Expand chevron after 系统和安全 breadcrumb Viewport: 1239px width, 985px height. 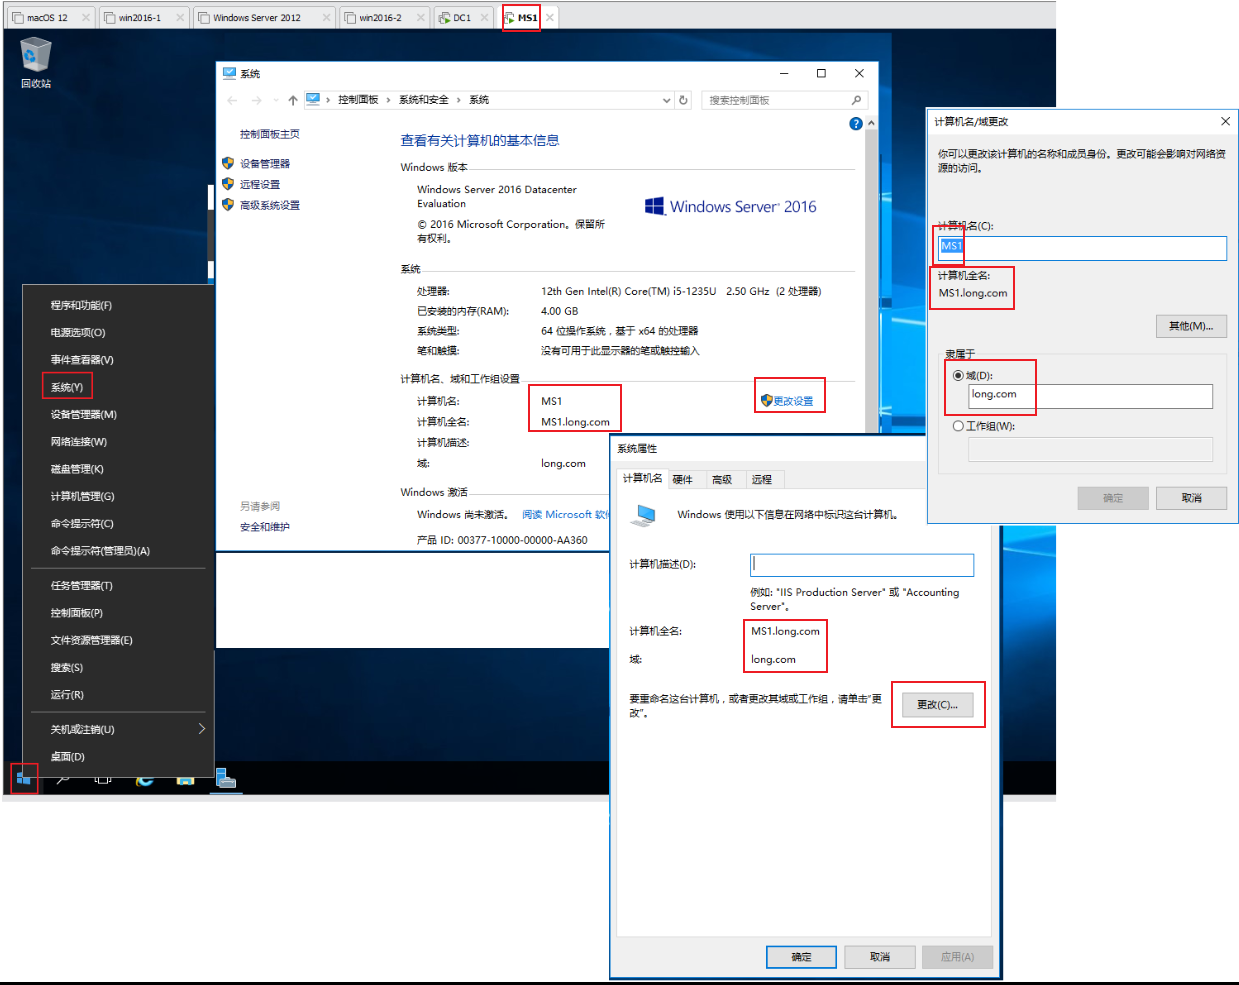pos(459,100)
